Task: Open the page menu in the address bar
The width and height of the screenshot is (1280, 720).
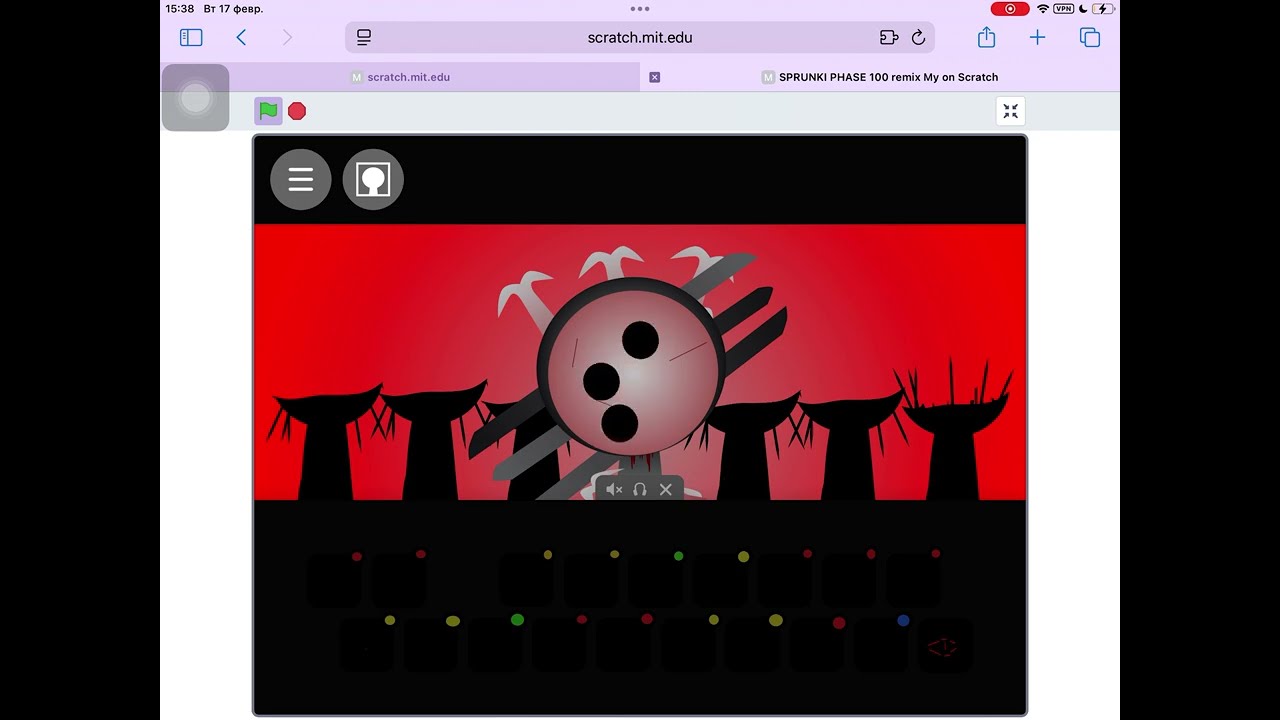Action: (x=364, y=37)
